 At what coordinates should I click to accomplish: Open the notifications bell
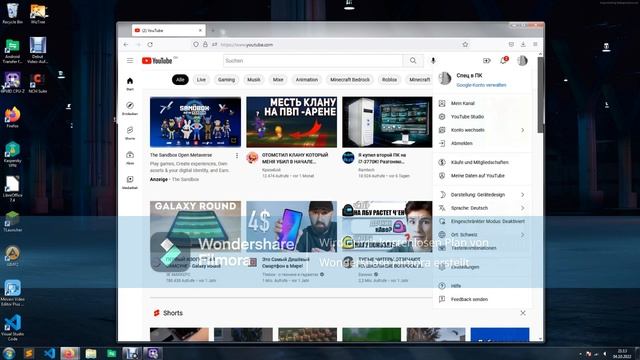coord(503,61)
